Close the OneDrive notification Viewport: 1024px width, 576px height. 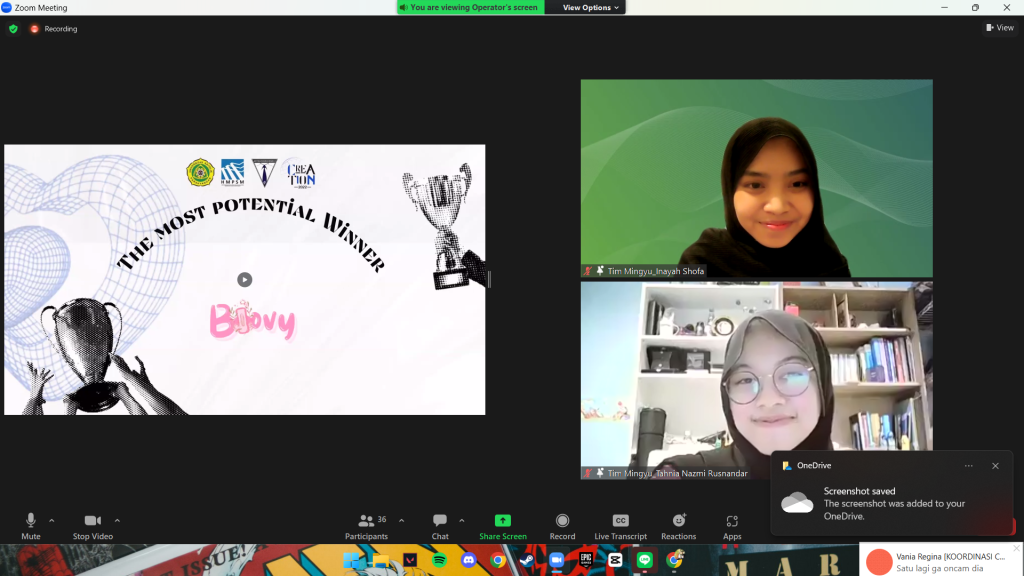[995, 466]
